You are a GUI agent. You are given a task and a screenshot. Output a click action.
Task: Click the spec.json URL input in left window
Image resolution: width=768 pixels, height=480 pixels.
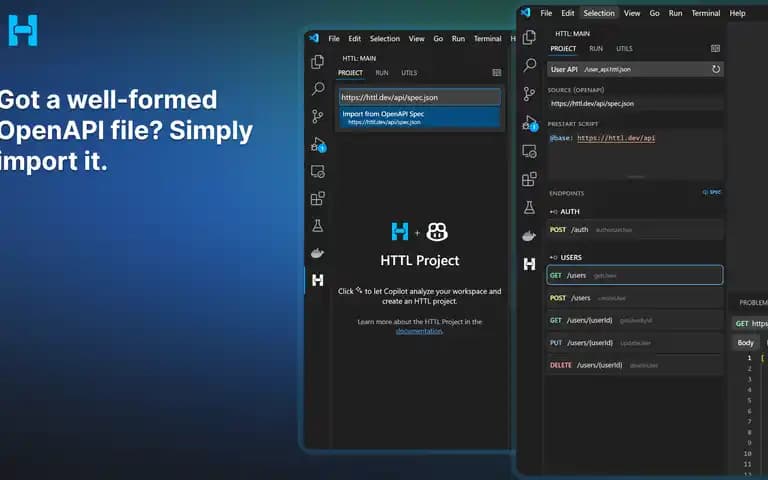click(x=420, y=97)
